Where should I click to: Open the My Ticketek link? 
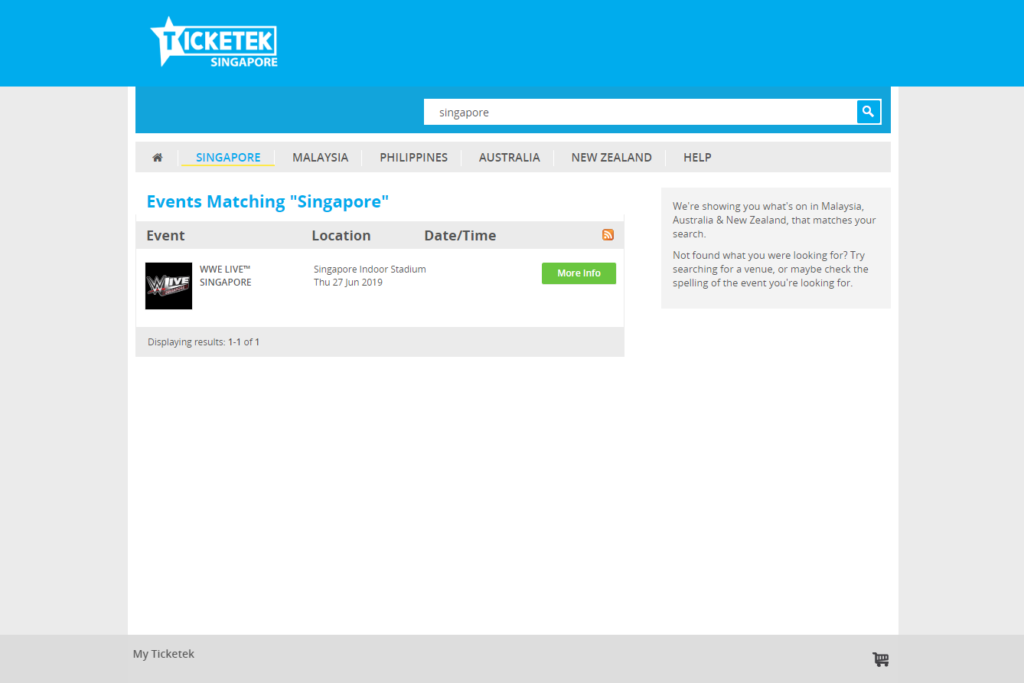163,654
